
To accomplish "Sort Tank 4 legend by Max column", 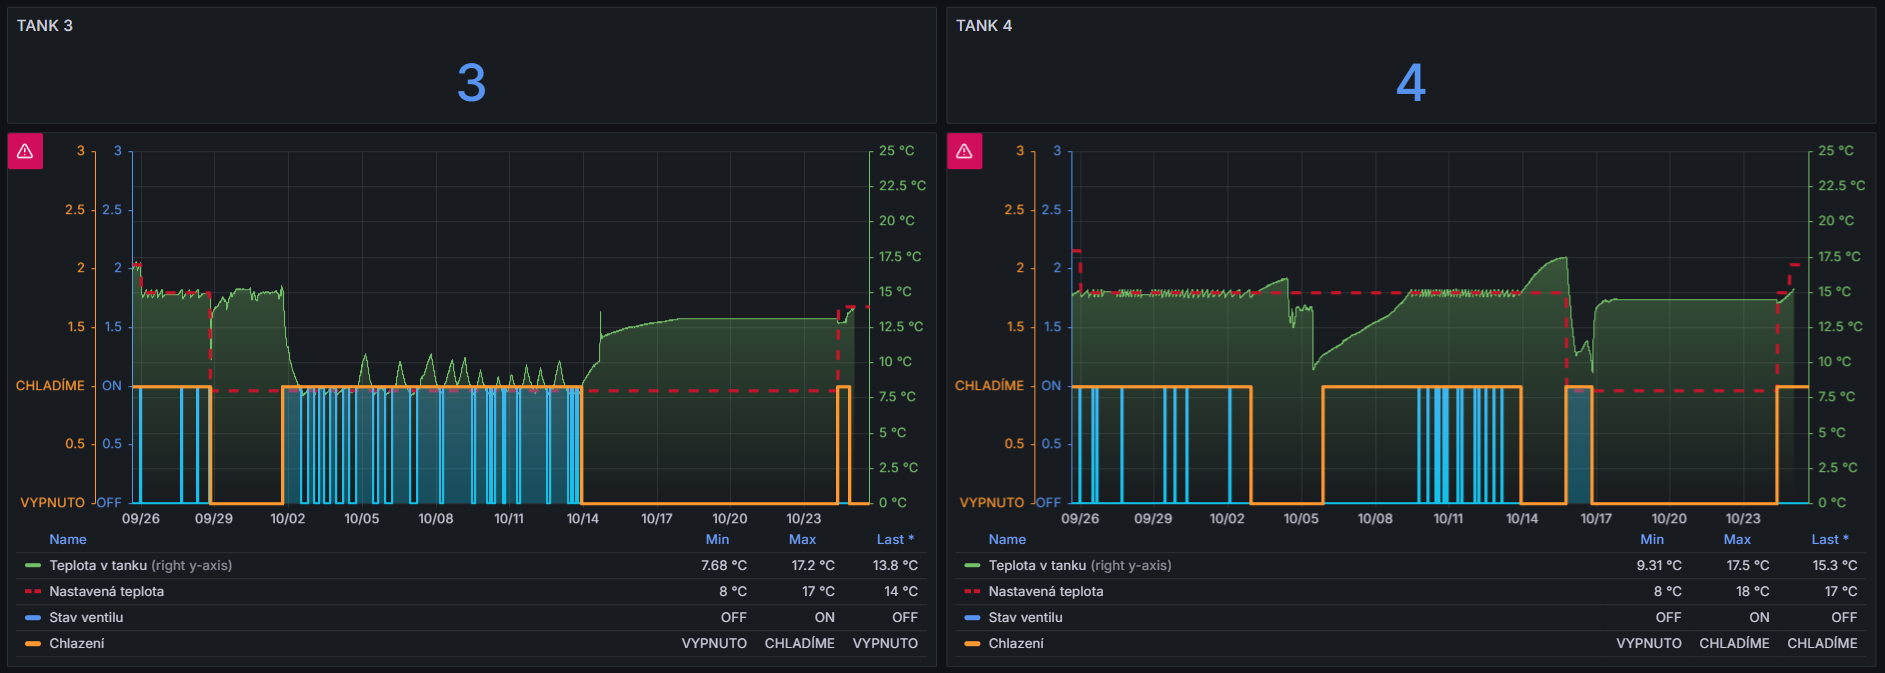I will click(x=1737, y=540).
